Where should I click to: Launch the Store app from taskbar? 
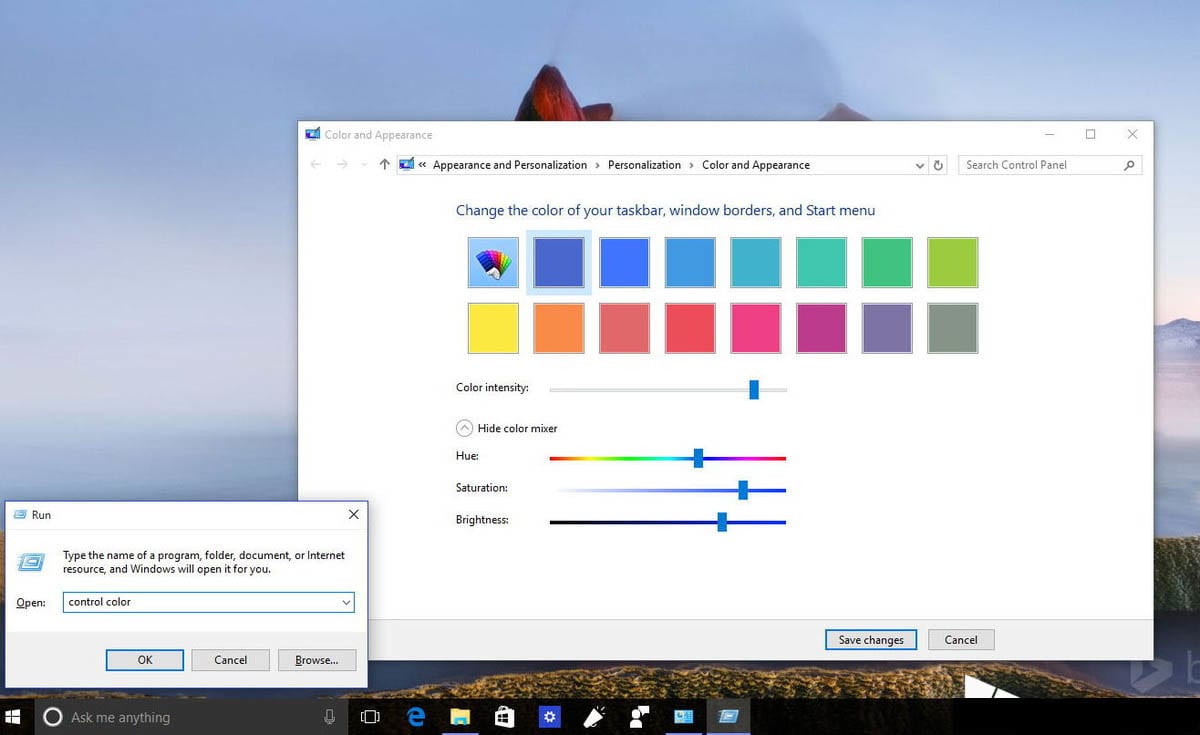(504, 717)
